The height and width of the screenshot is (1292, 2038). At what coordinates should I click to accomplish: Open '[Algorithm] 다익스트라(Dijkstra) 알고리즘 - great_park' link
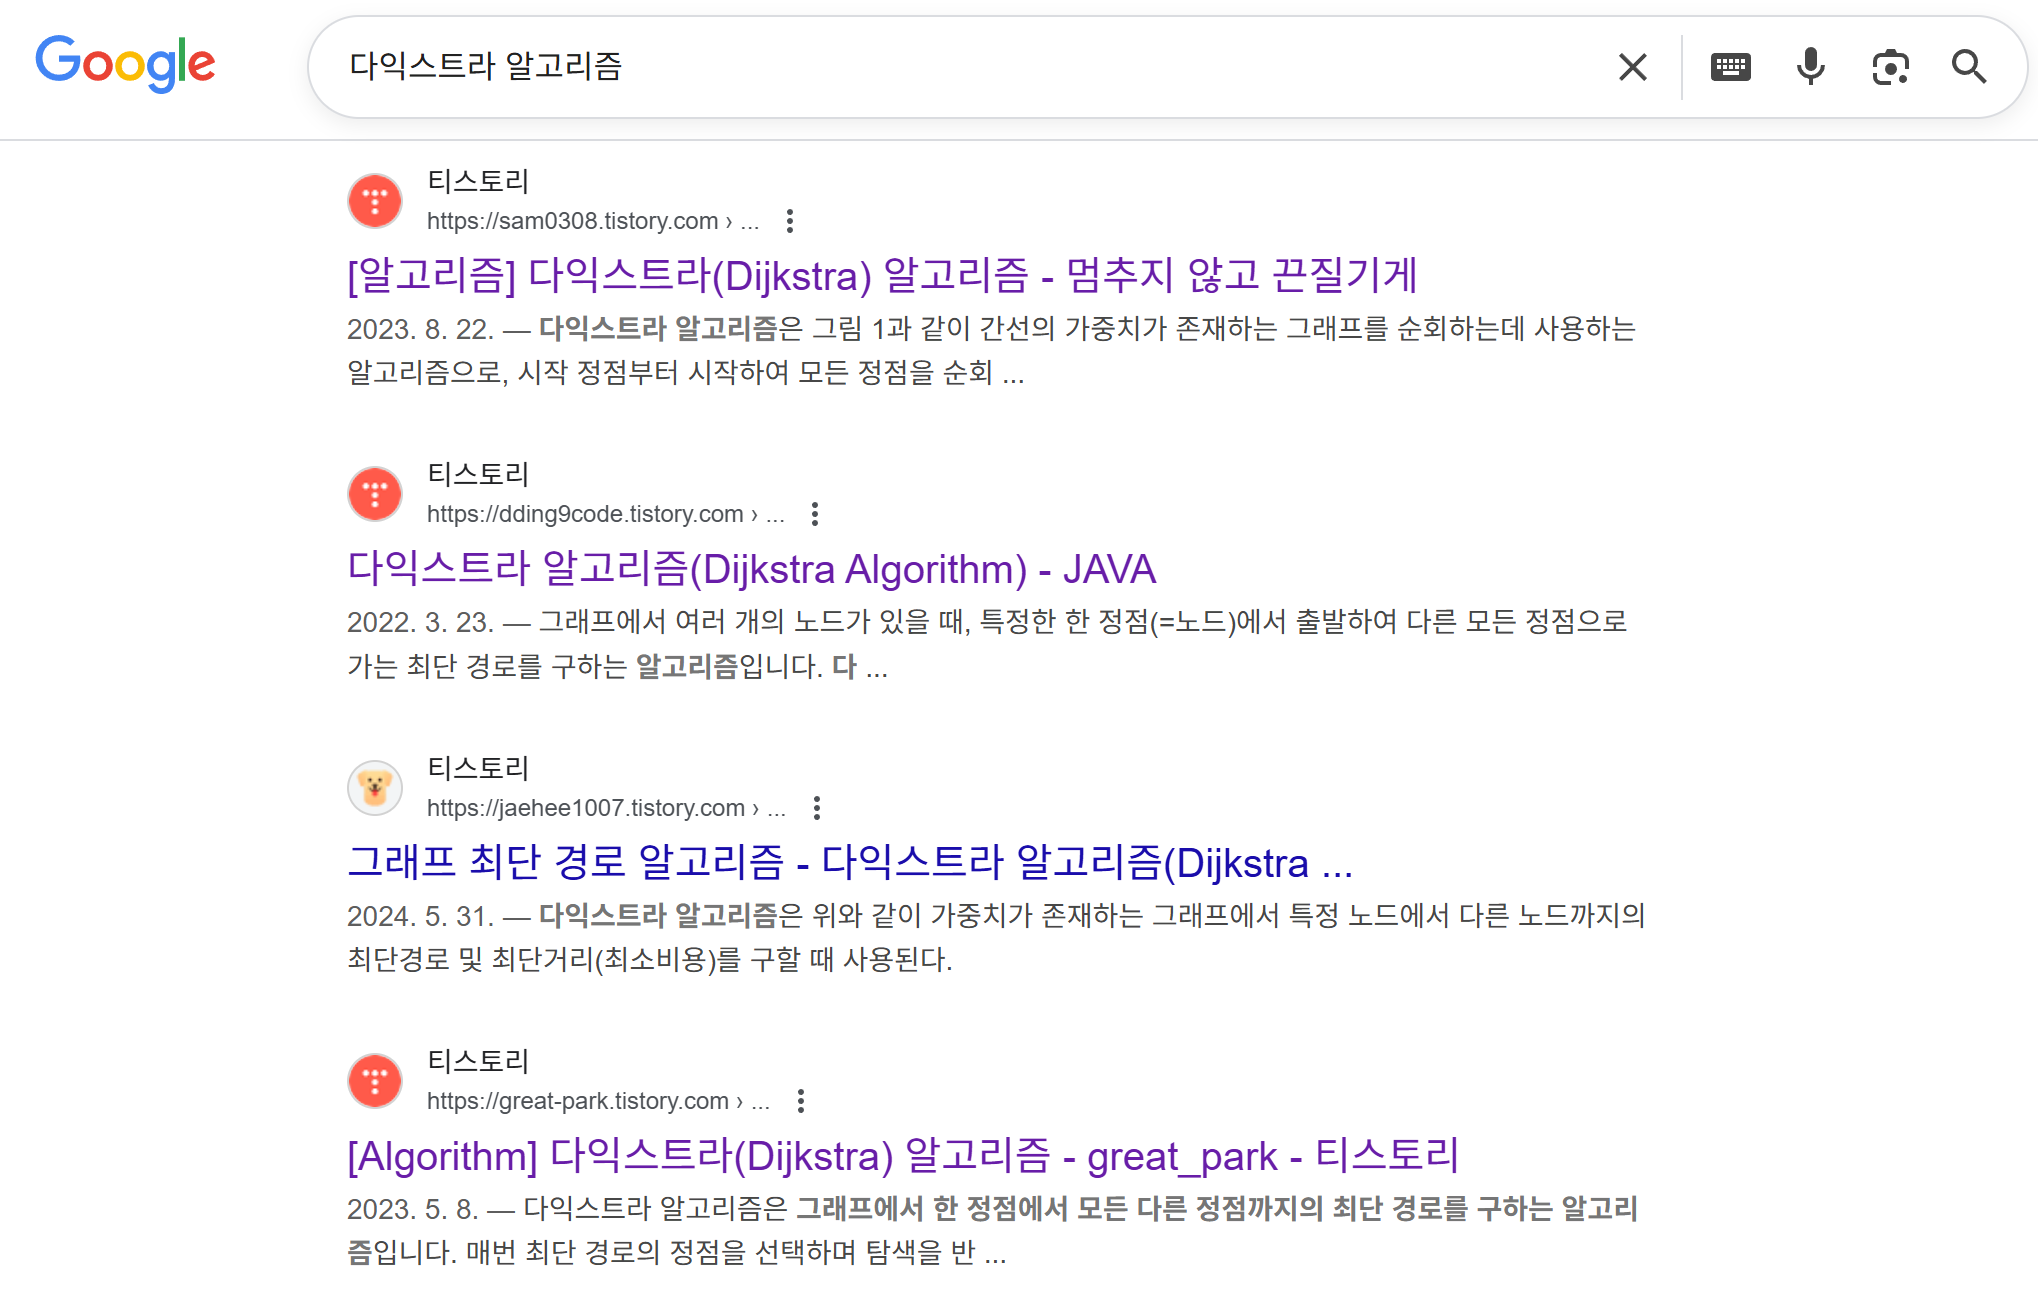pyautogui.click(x=902, y=1156)
